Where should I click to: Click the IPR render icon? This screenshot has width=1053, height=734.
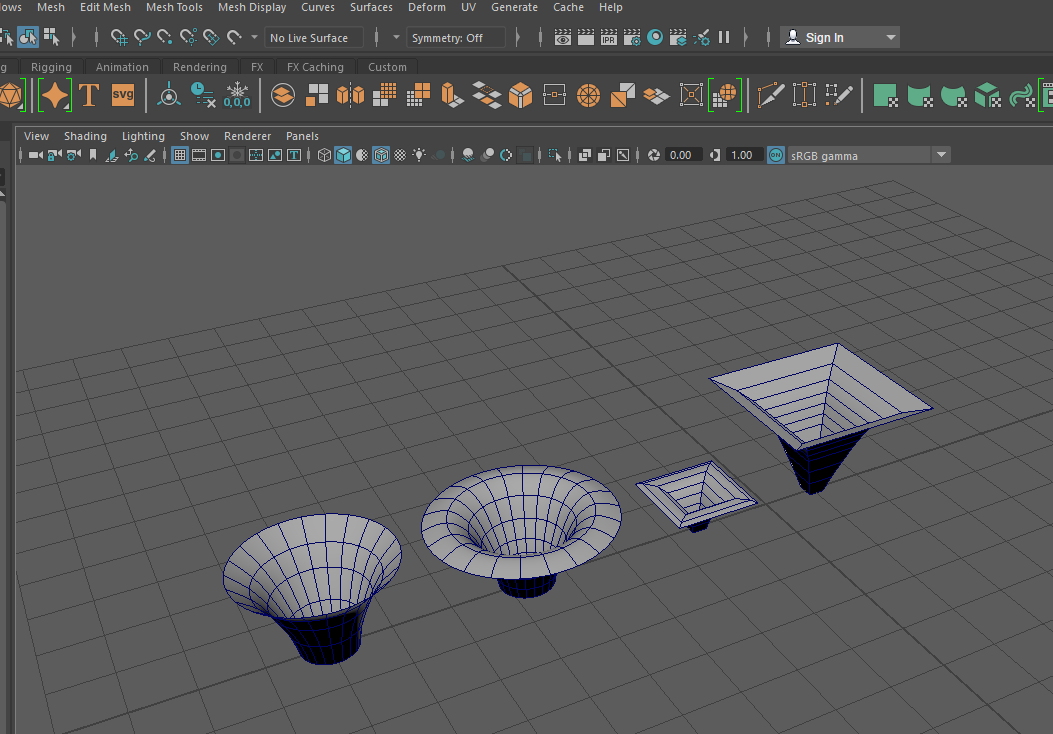[x=608, y=38]
